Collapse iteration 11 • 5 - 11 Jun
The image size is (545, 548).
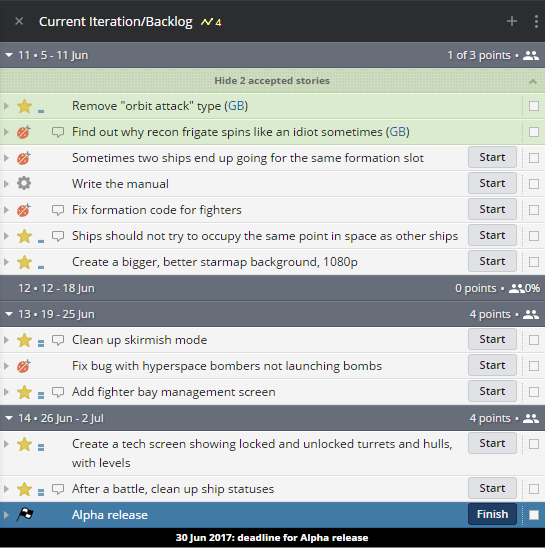pos(9,55)
